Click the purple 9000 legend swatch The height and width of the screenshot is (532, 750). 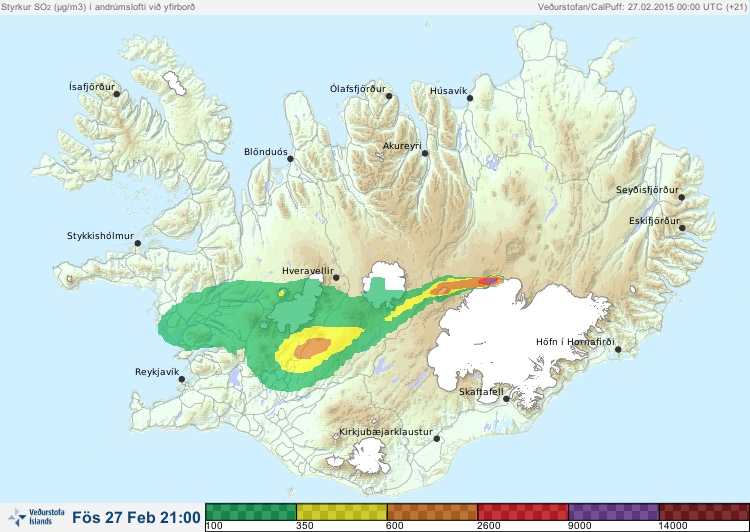tap(614, 512)
